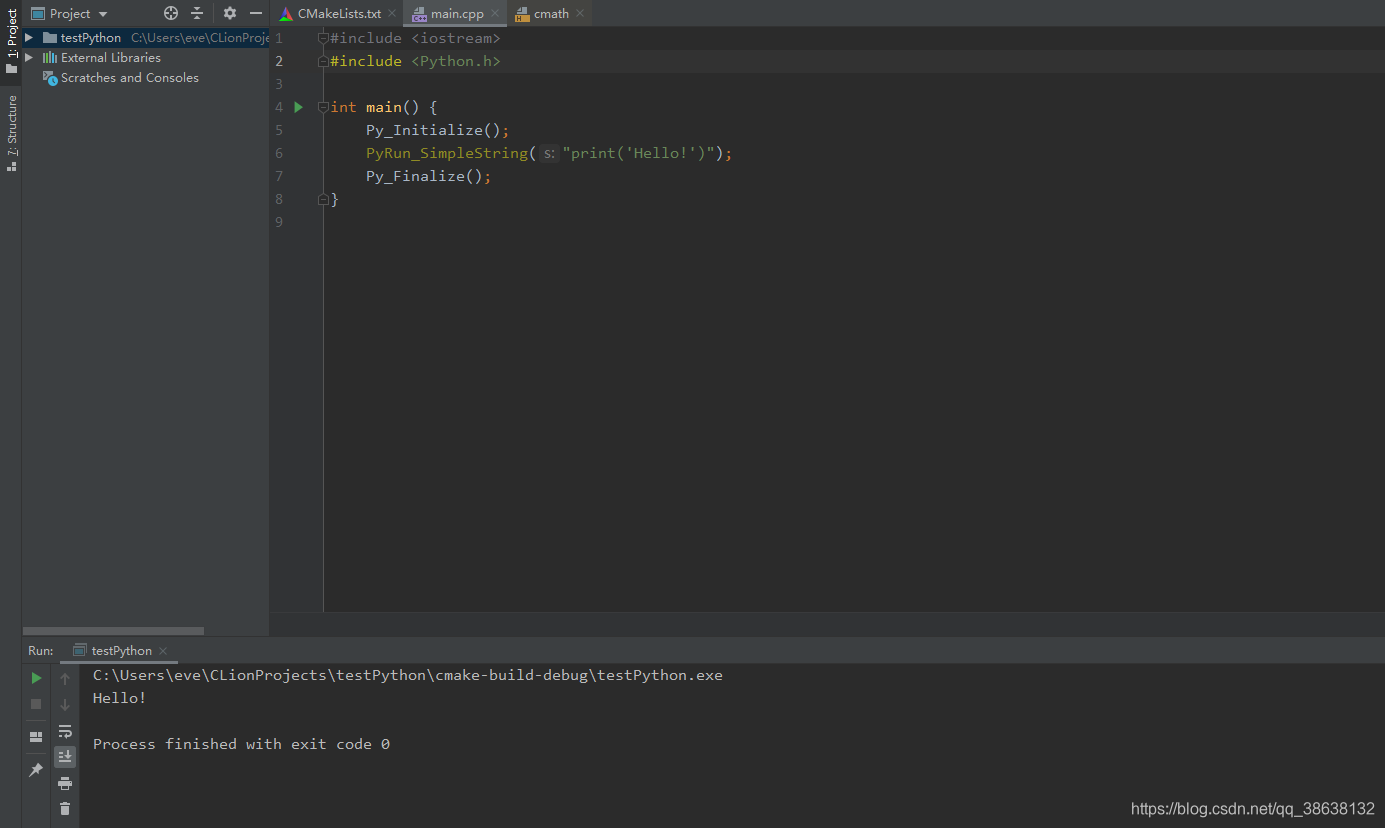Switch to the CMakeLists.txt tab
The image size is (1385, 828).
[x=339, y=13]
